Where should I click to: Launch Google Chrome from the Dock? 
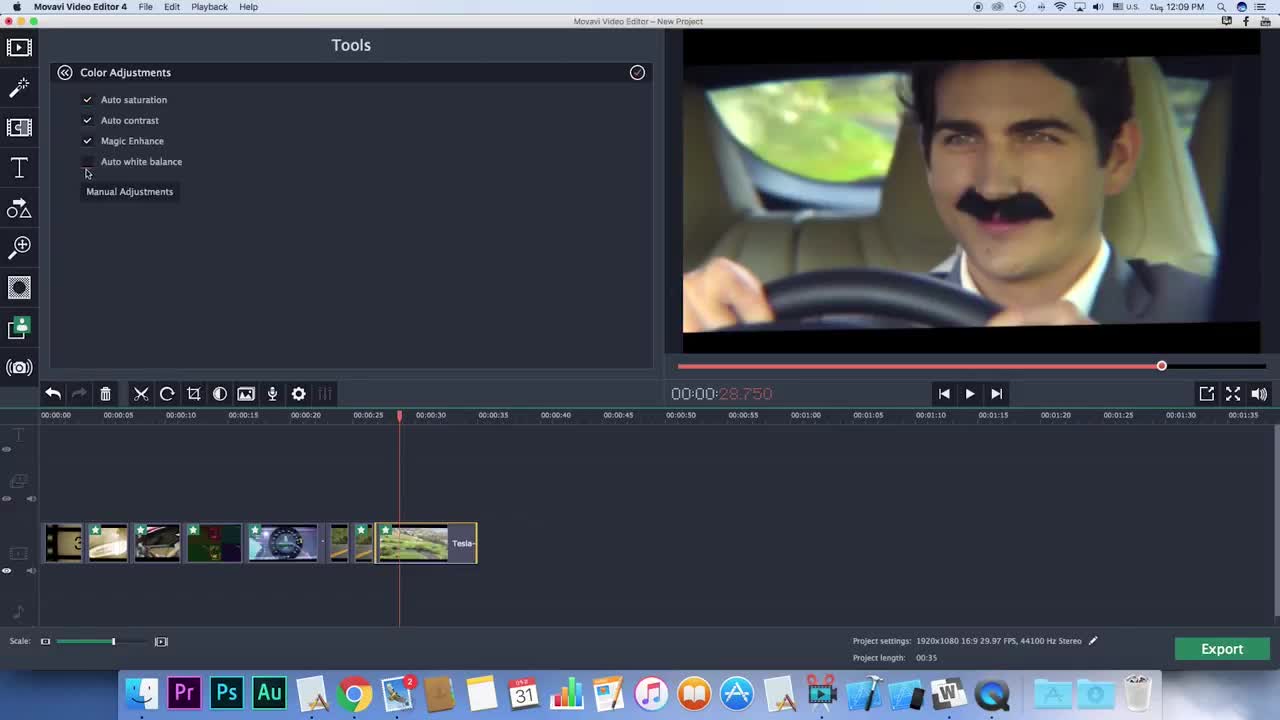(x=354, y=693)
